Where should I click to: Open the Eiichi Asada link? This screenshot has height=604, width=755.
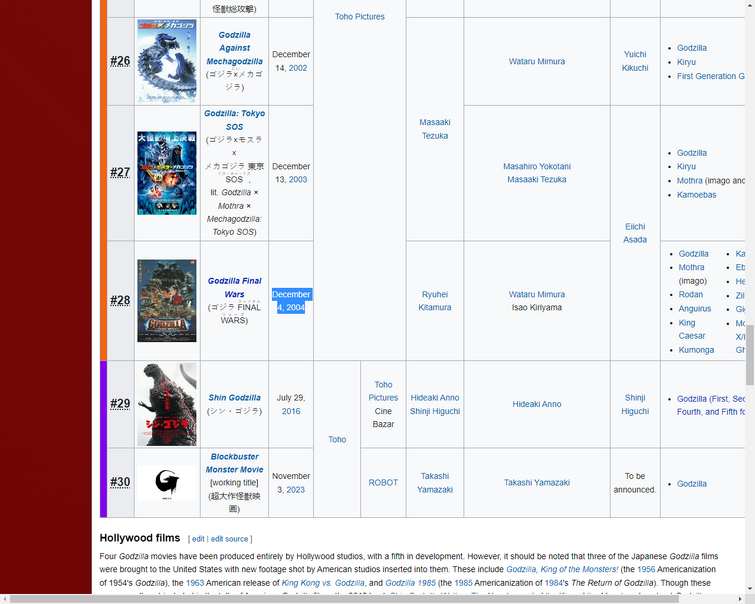pos(635,233)
